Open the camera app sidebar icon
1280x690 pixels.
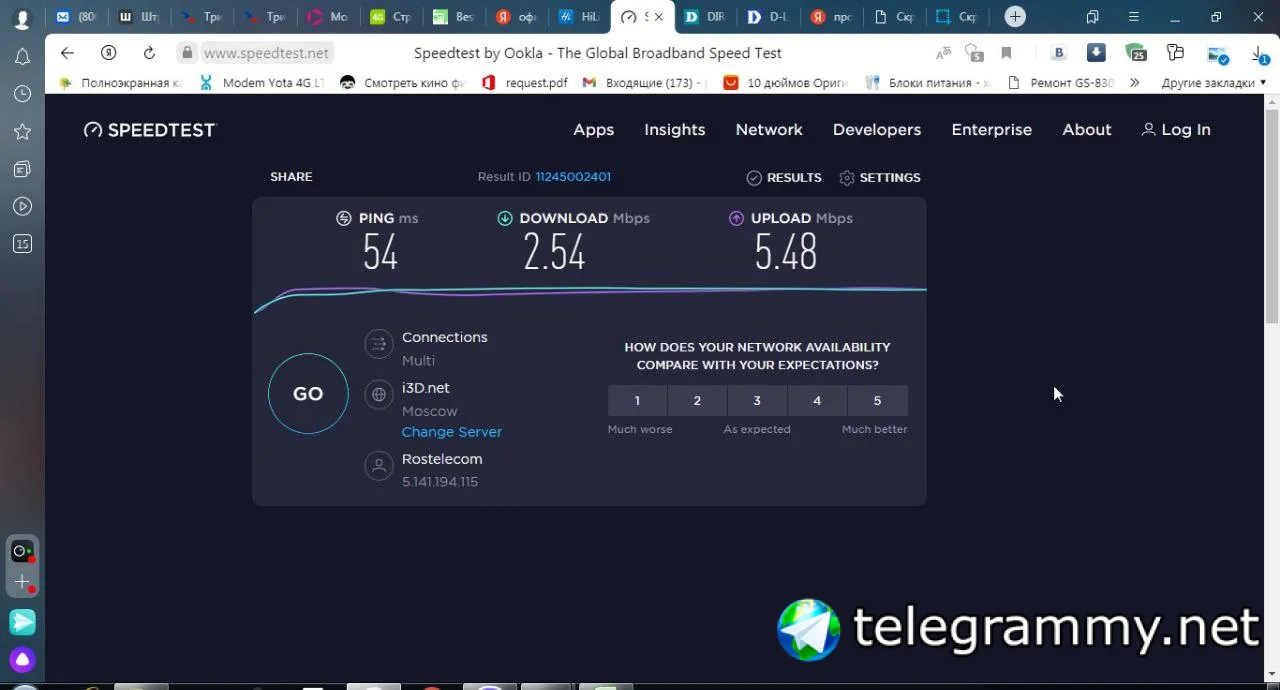pos(22,551)
